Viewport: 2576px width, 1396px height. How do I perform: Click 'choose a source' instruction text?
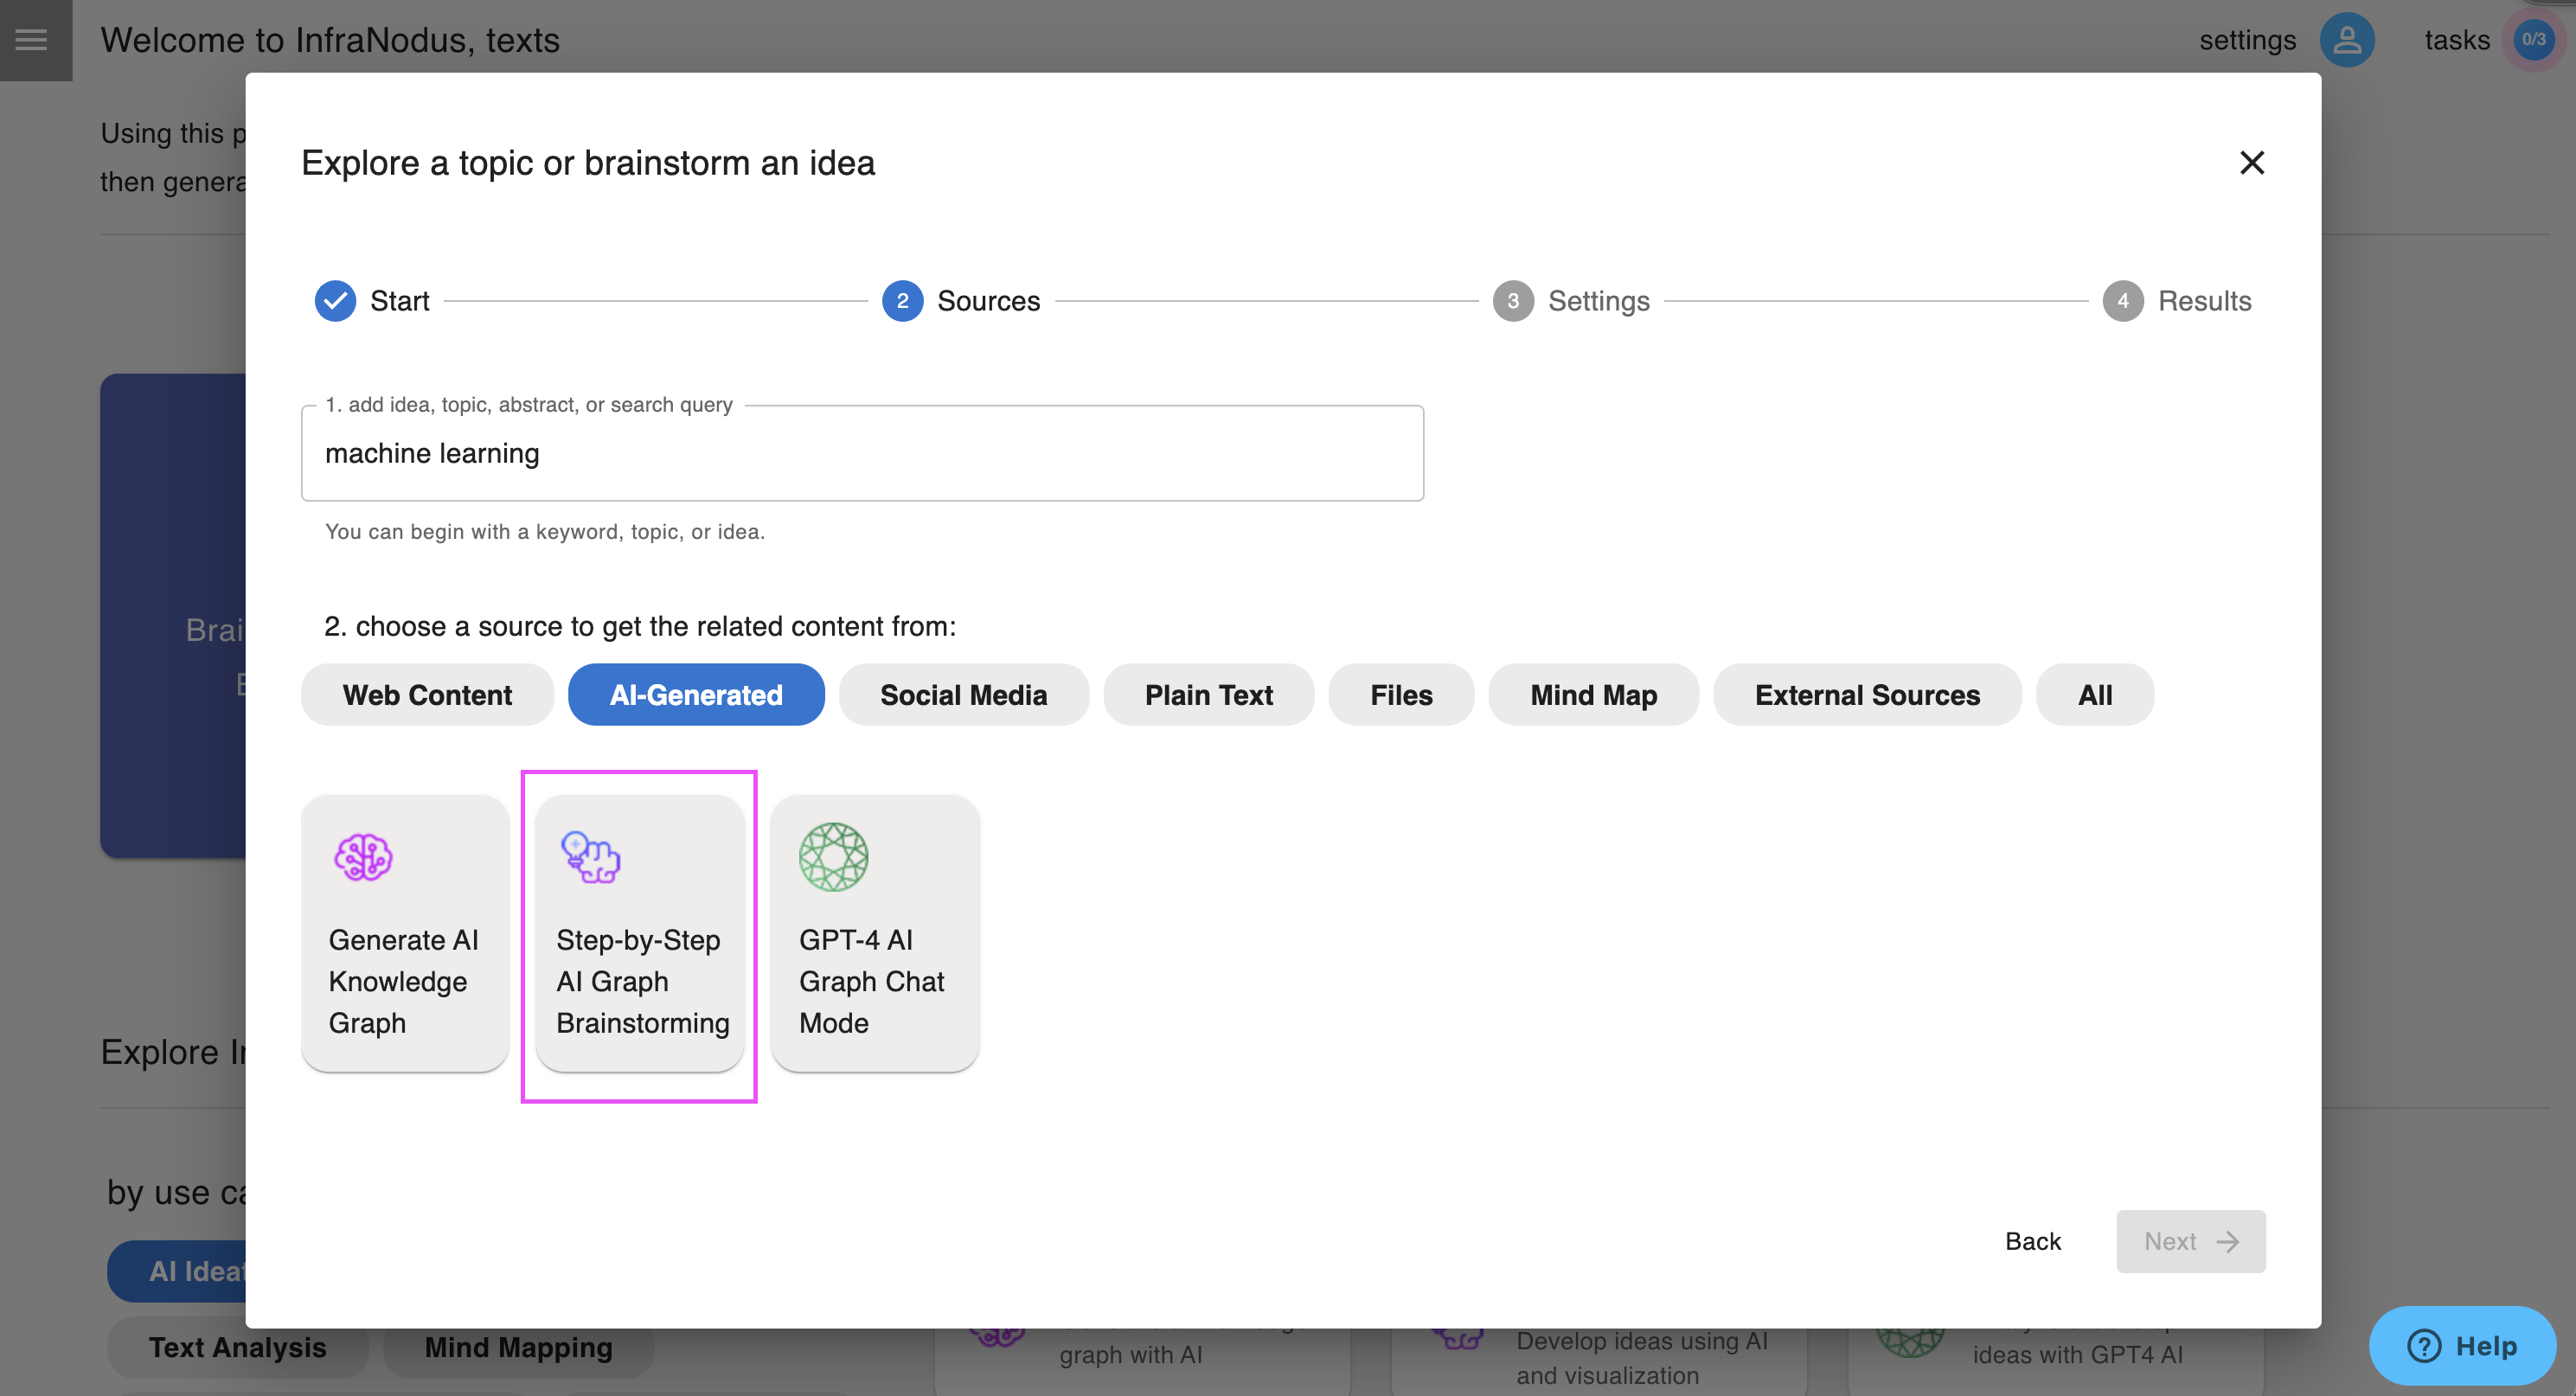[639, 626]
